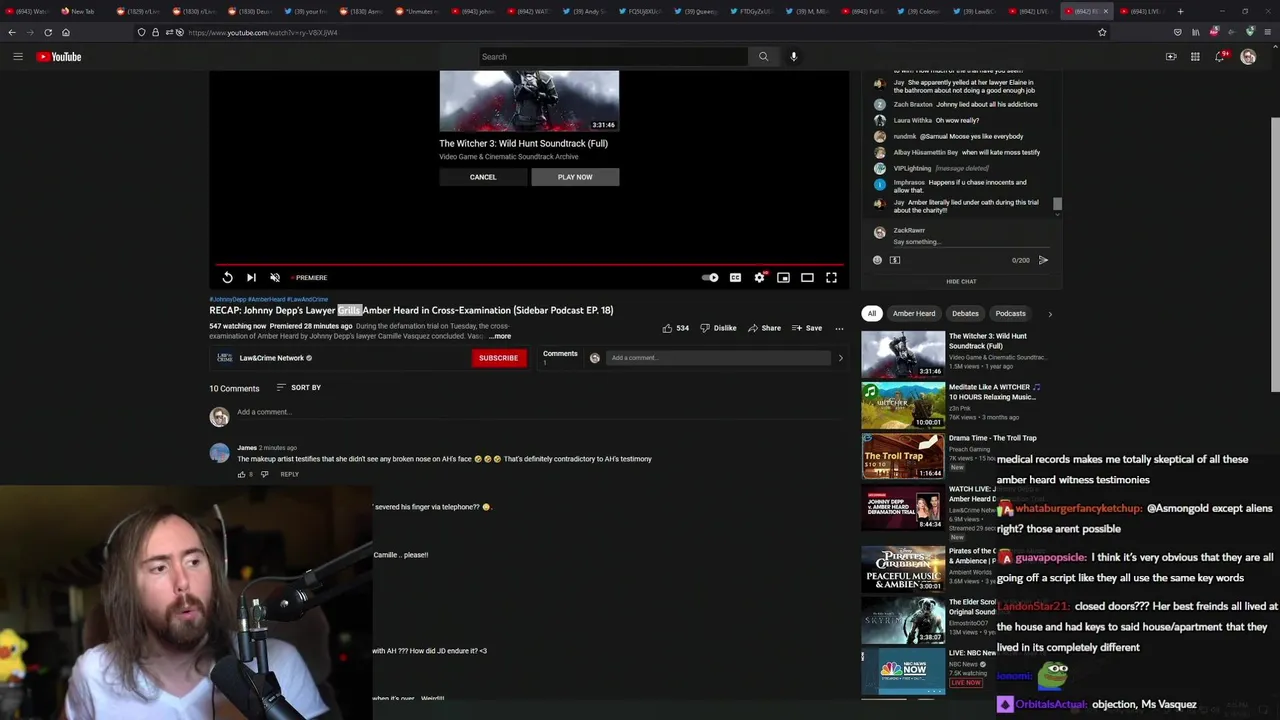The image size is (1280, 720).
Task: Expand description with '...more'
Action: coord(500,337)
